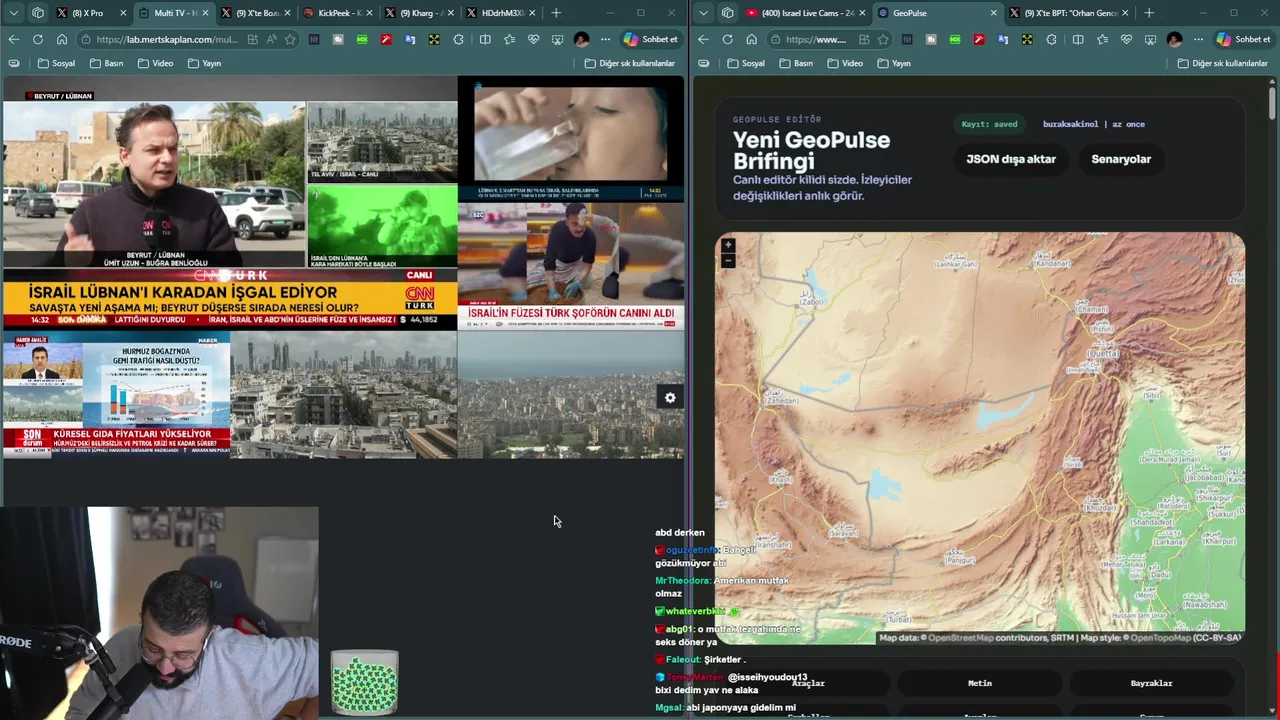Open favorites list icon in left browser
Screen dimensions: 1280x720
(509, 39)
